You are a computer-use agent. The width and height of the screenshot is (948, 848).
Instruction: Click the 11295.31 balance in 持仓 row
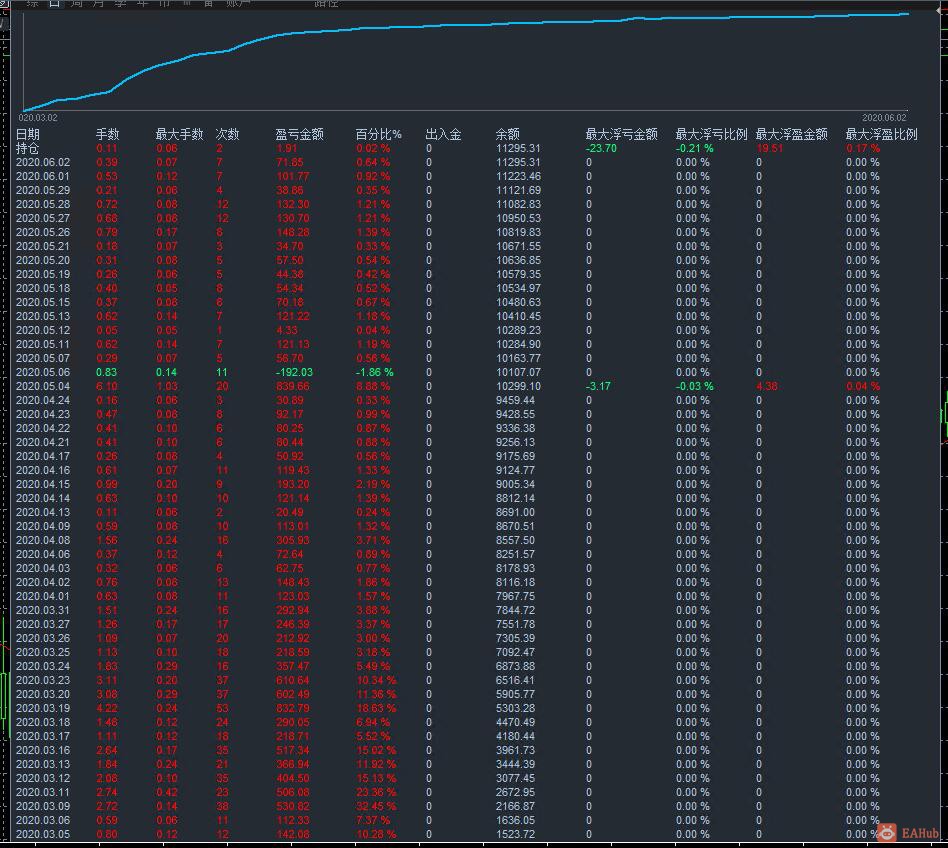tap(518, 148)
